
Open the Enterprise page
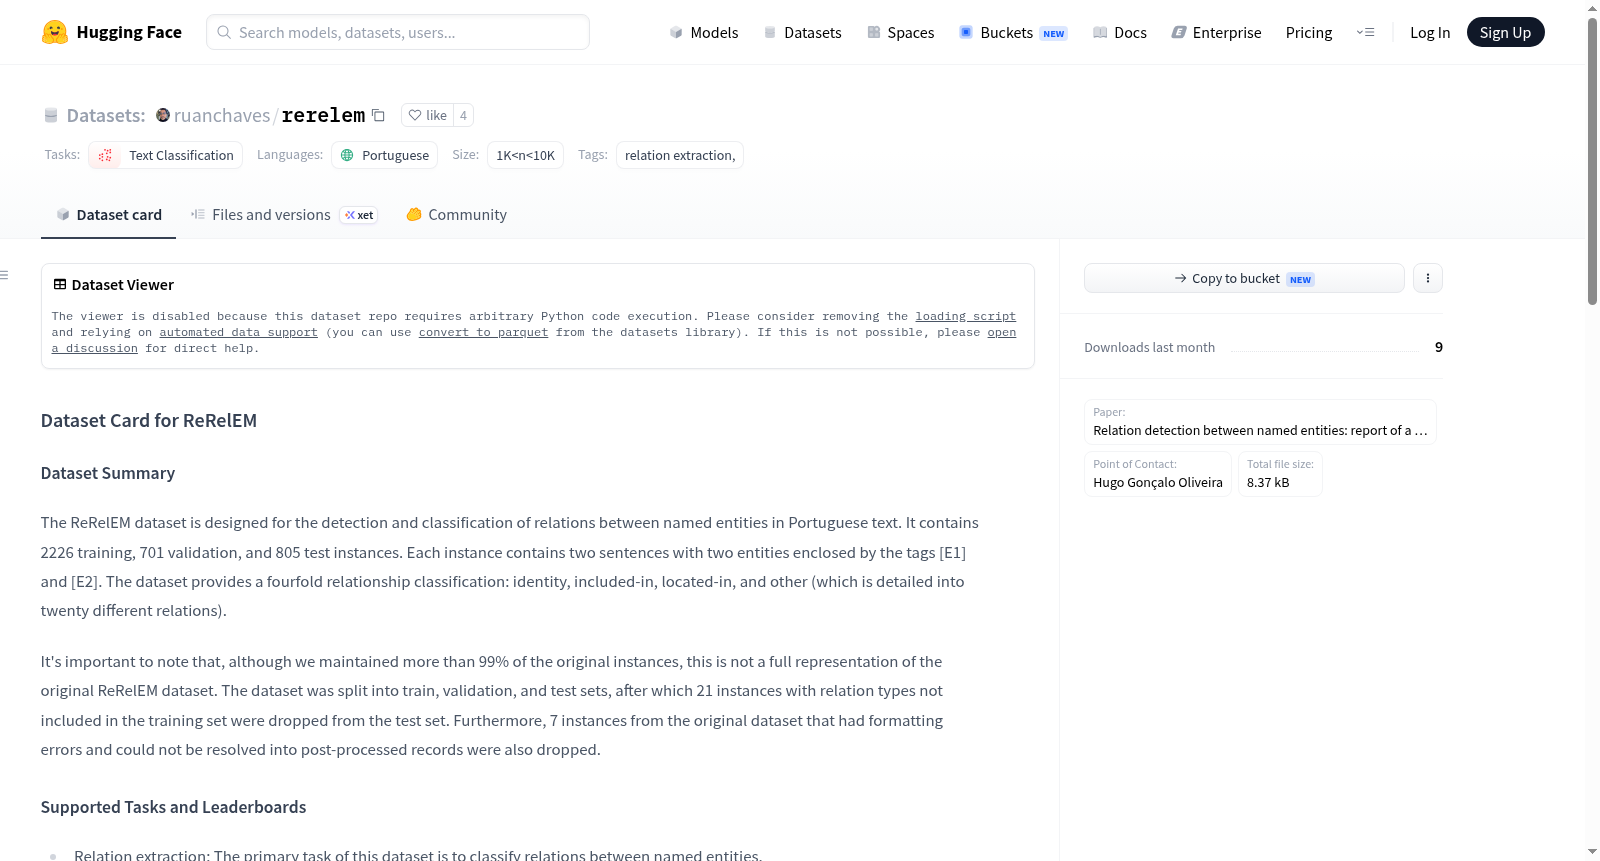pyautogui.click(x=1216, y=33)
